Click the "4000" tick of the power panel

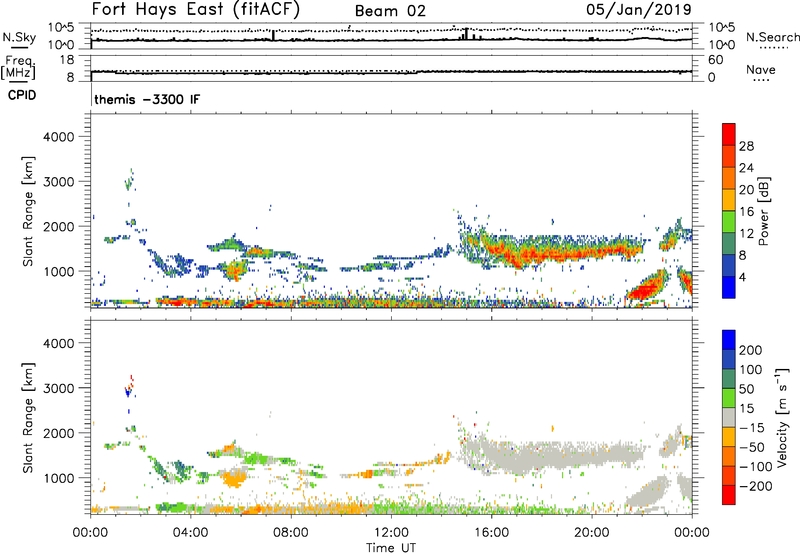pos(58,137)
